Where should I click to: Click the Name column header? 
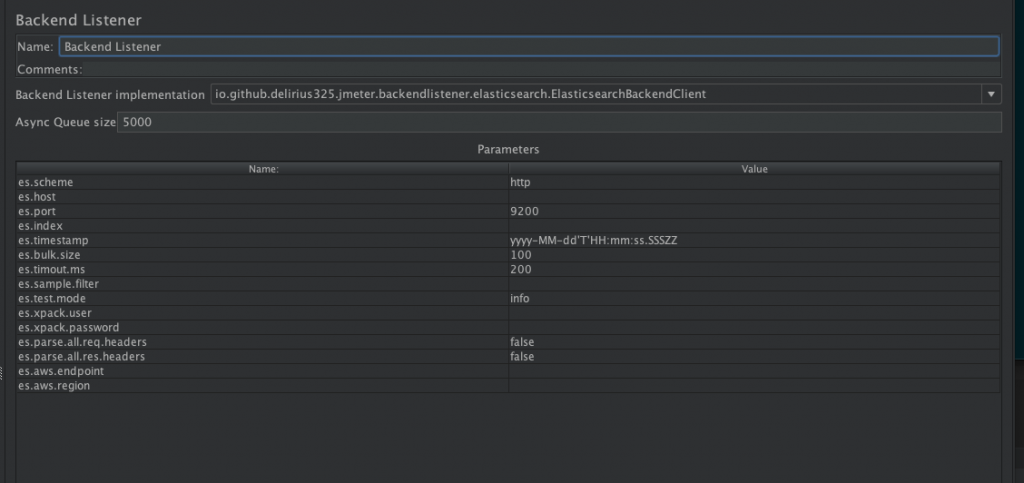tap(263, 169)
